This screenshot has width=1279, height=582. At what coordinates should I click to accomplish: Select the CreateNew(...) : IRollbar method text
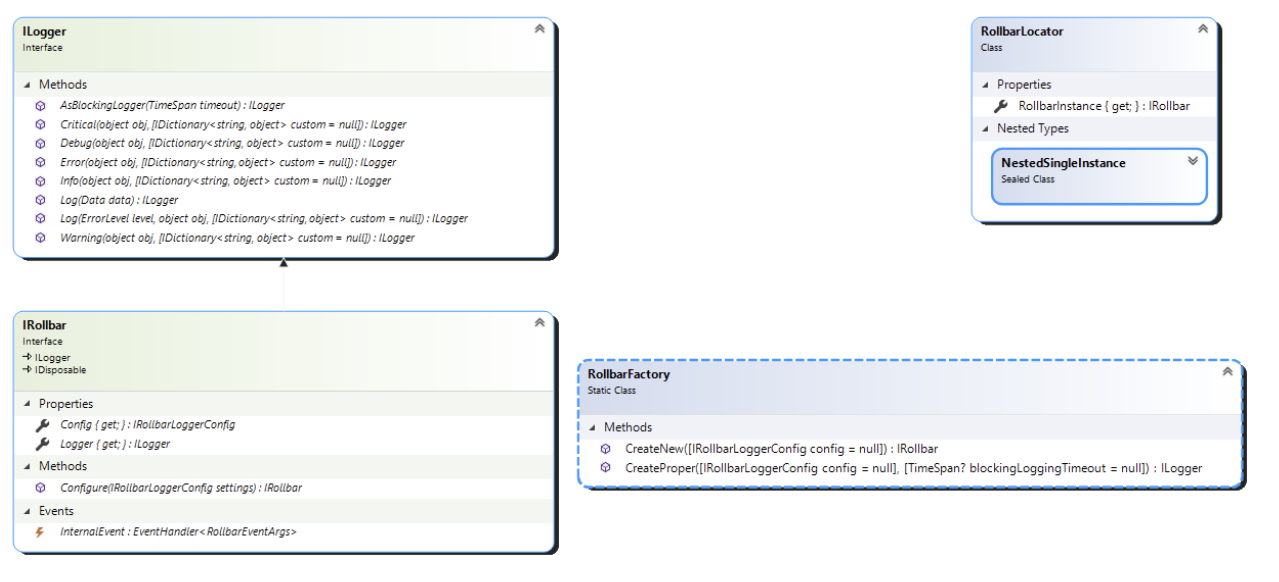[781, 449]
